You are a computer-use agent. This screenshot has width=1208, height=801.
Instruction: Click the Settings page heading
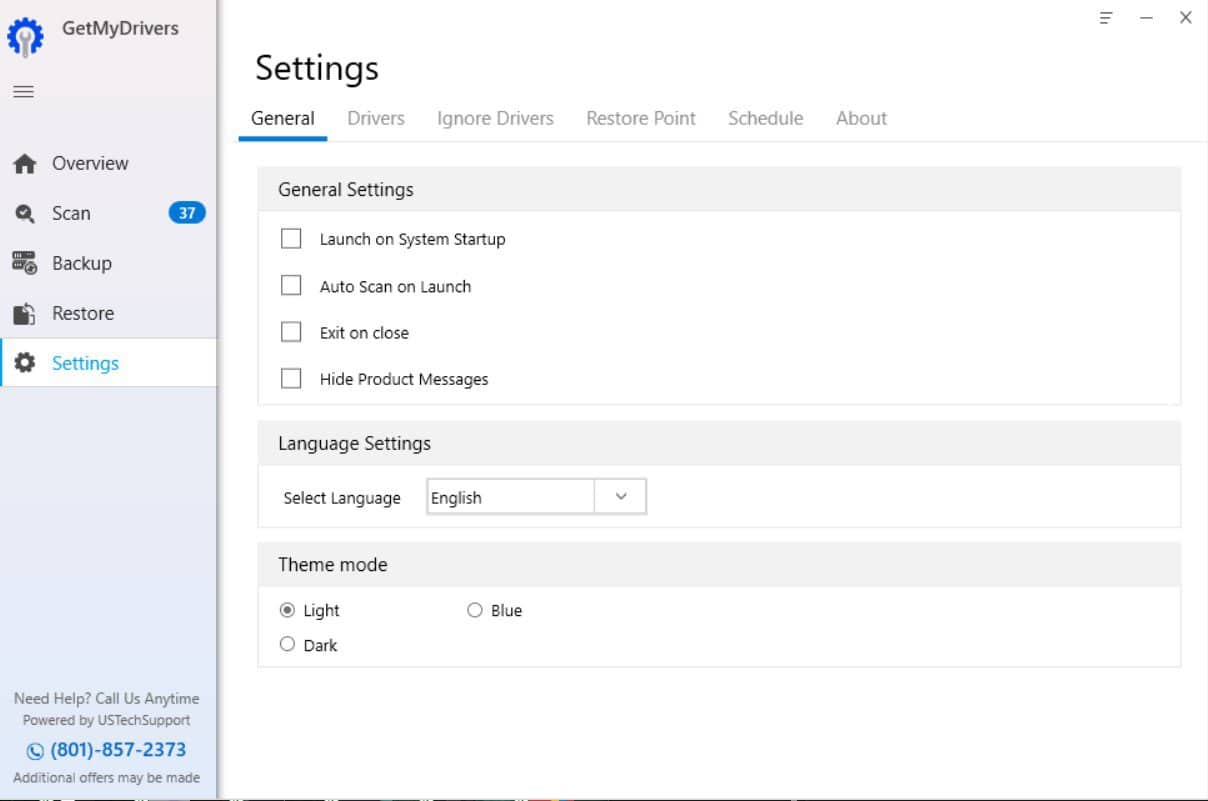tap(317, 68)
